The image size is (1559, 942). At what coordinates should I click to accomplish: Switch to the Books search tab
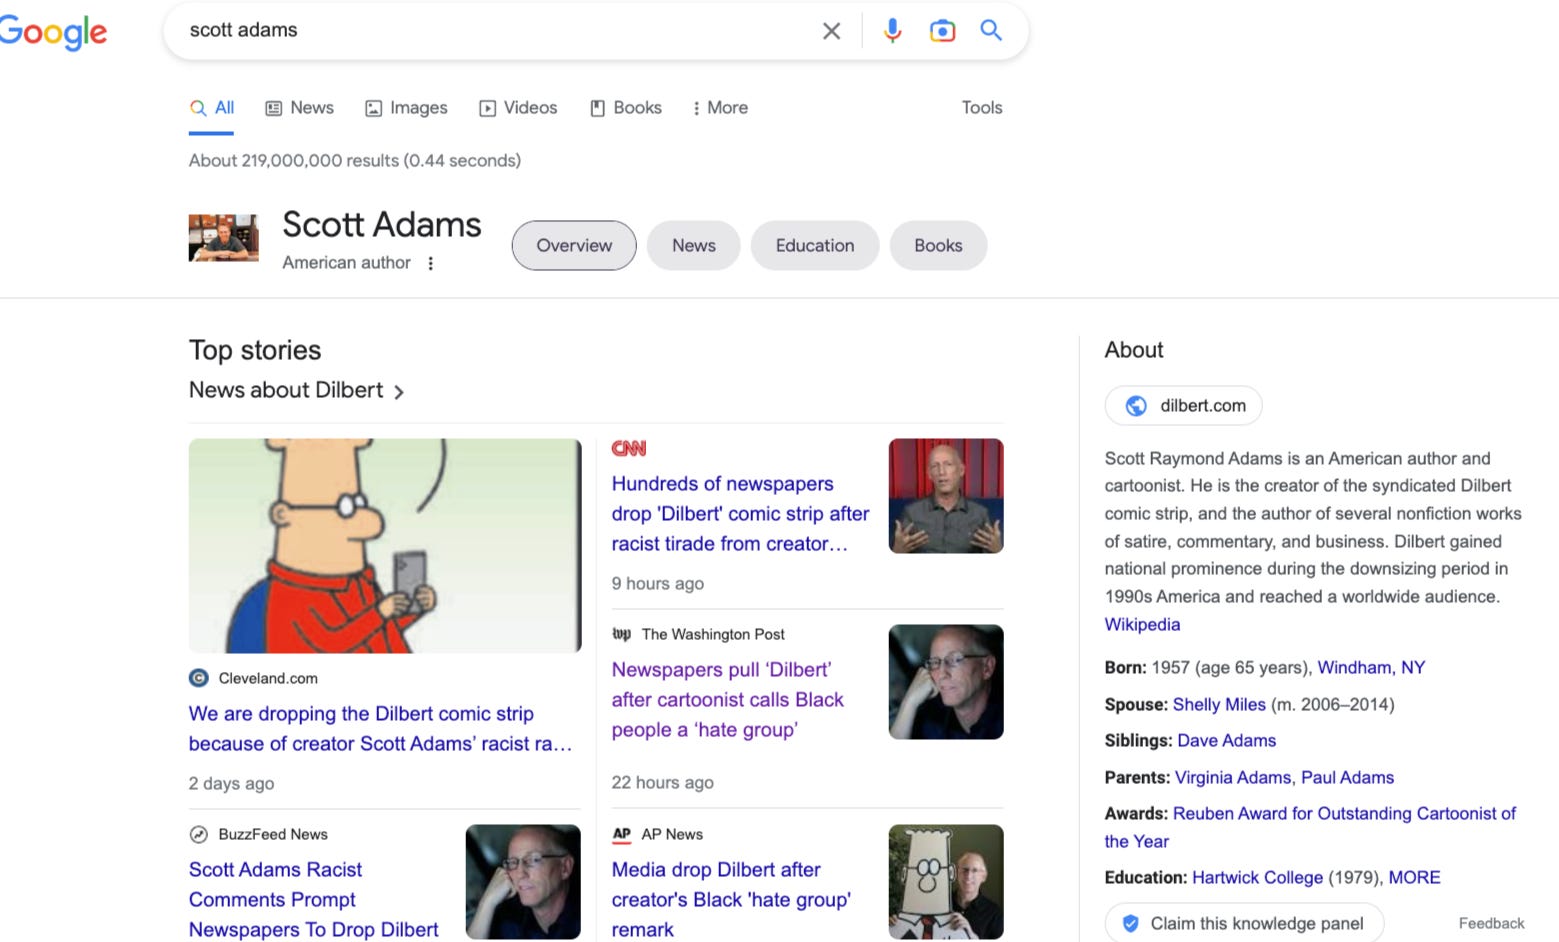626,108
